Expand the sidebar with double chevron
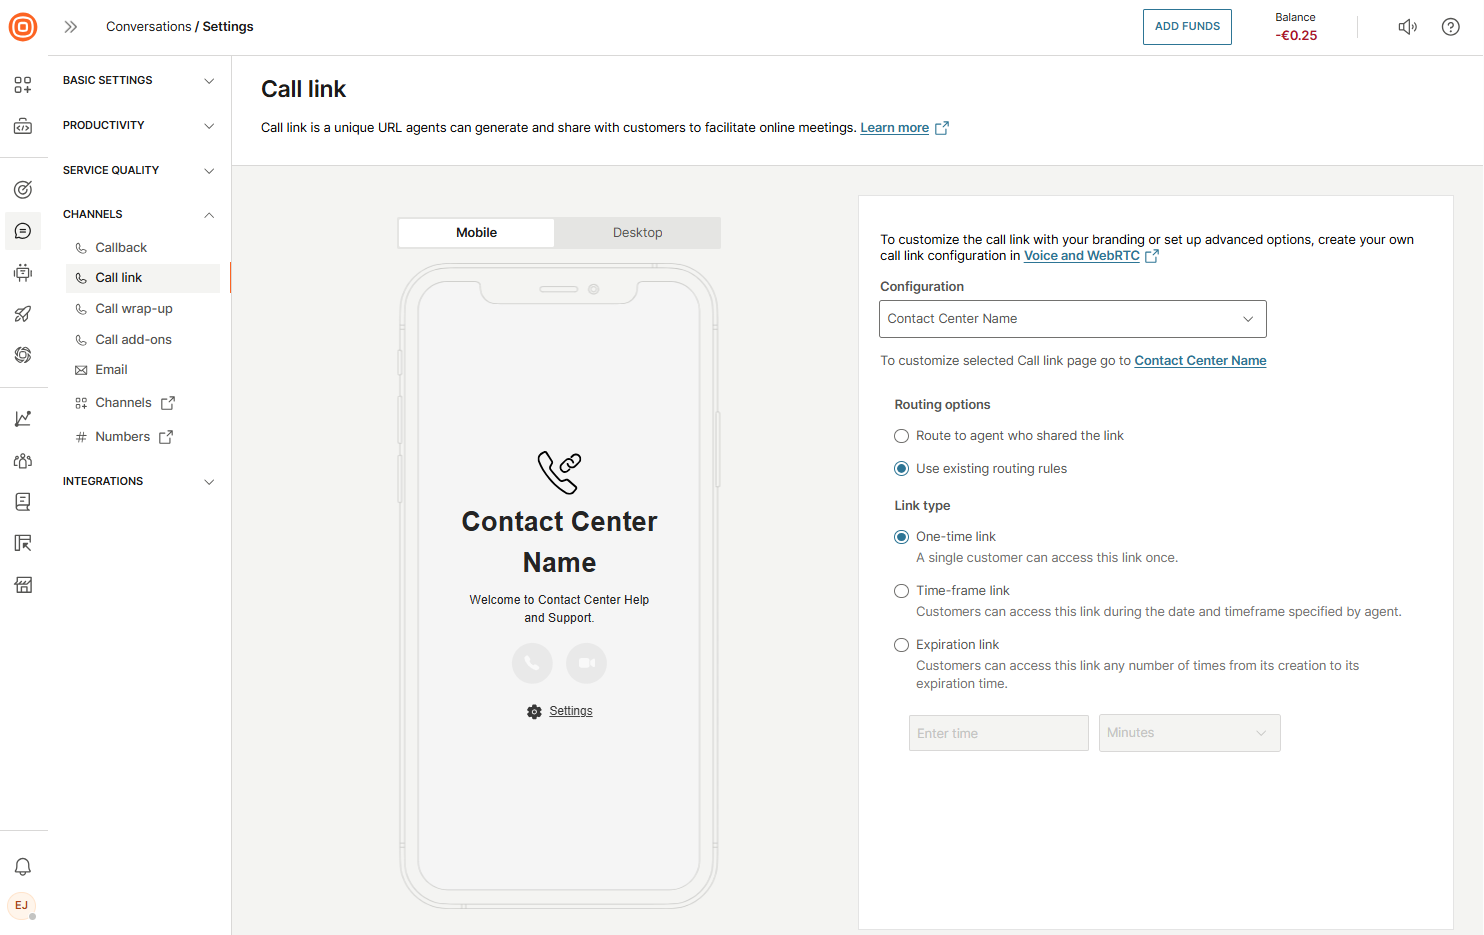The height and width of the screenshot is (935, 1484). (x=71, y=27)
